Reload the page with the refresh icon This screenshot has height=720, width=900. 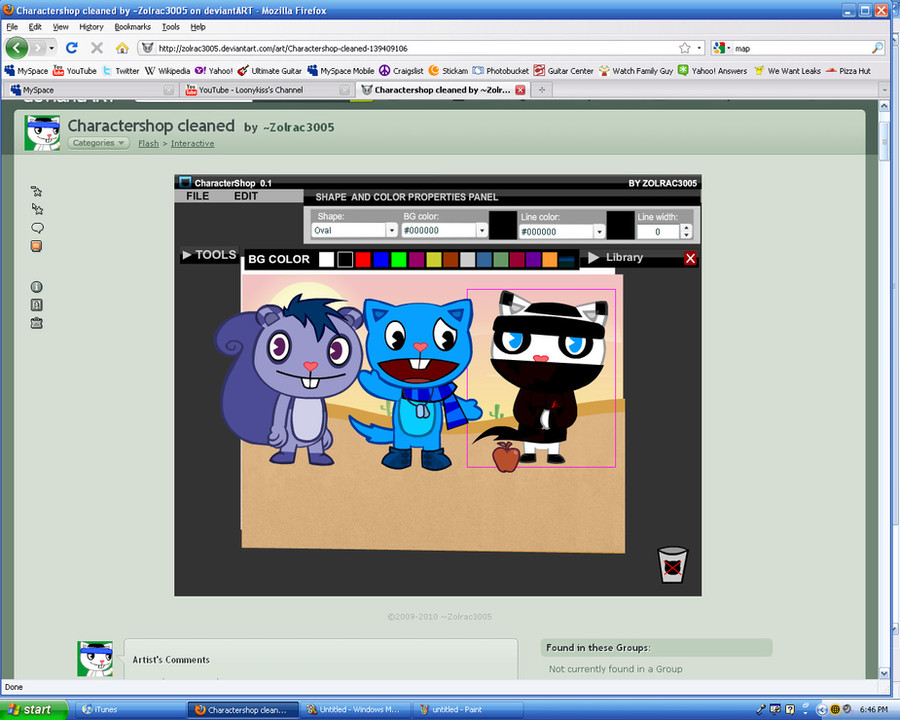point(71,48)
